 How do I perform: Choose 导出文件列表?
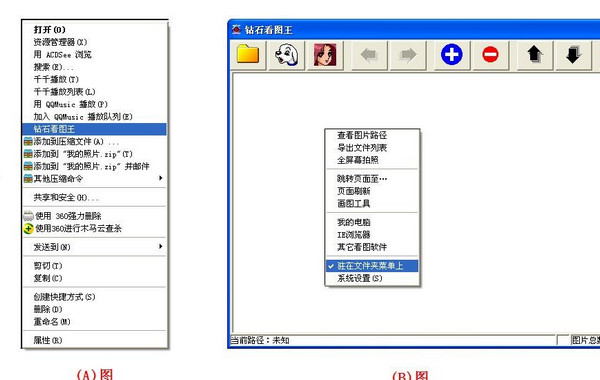(x=372, y=148)
